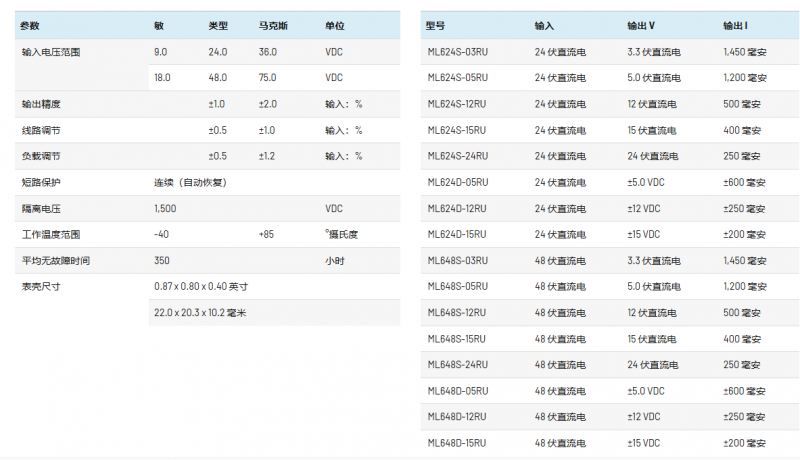
Task: Select the +85 maximum temperature value
Action: [x=266, y=235]
